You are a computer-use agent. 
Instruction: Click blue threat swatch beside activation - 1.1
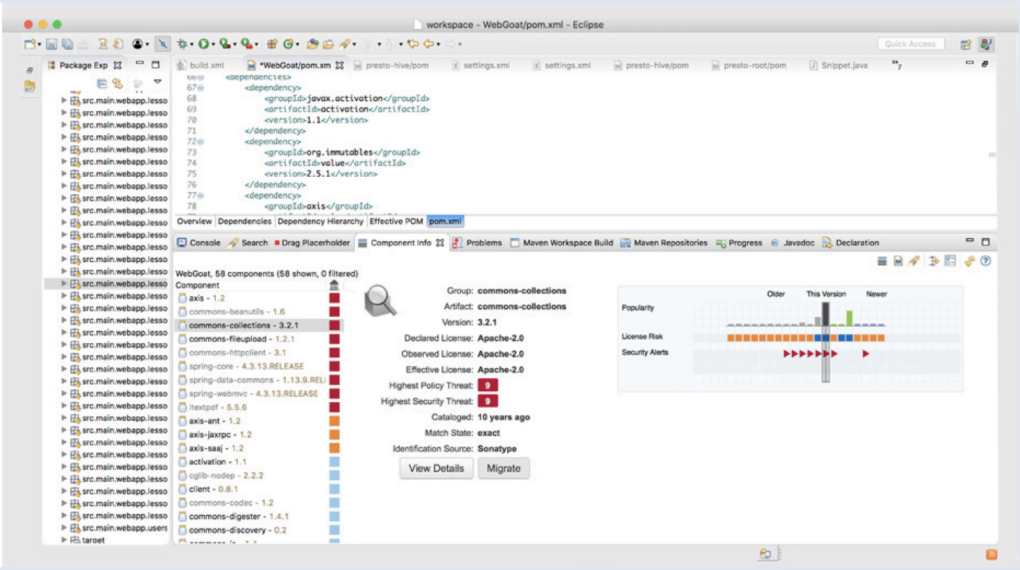[334, 462]
